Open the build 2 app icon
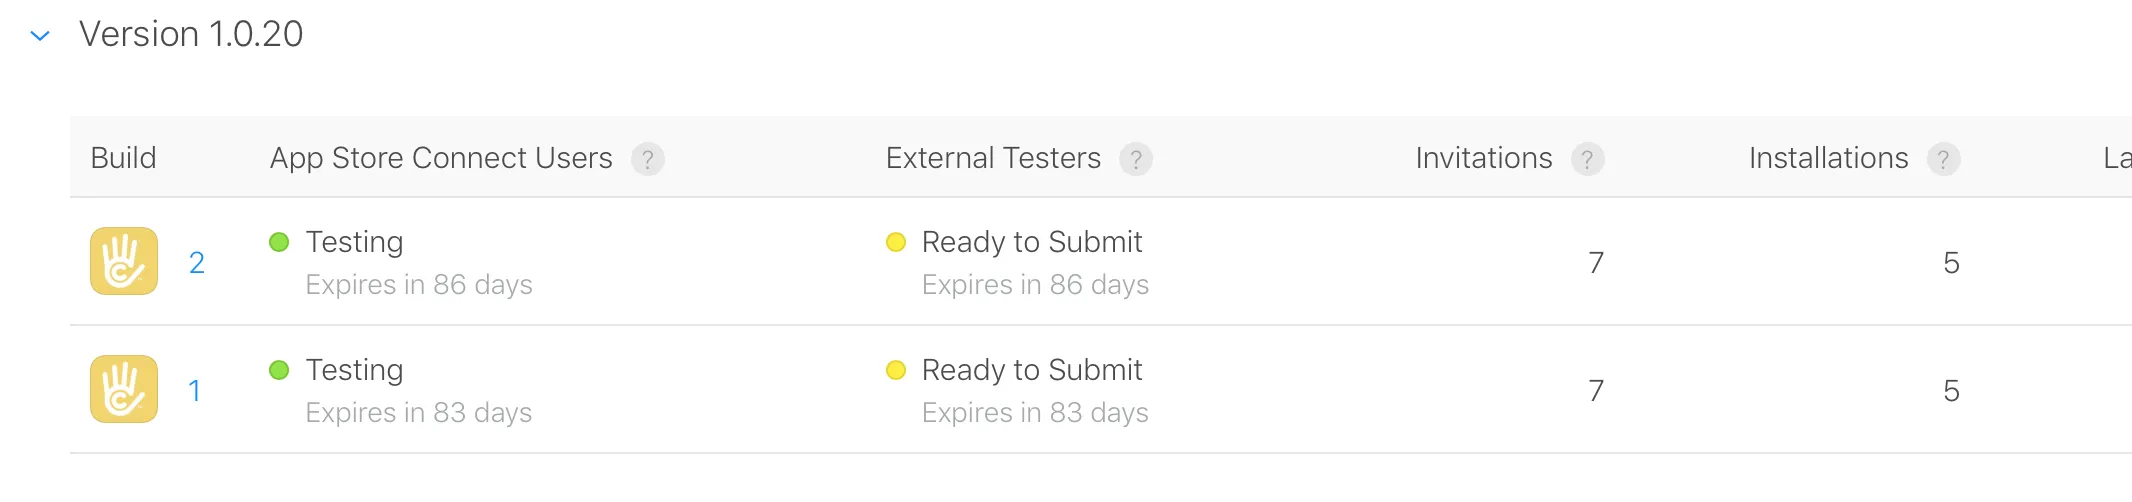The height and width of the screenshot is (502, 2132). click(124, 261)
